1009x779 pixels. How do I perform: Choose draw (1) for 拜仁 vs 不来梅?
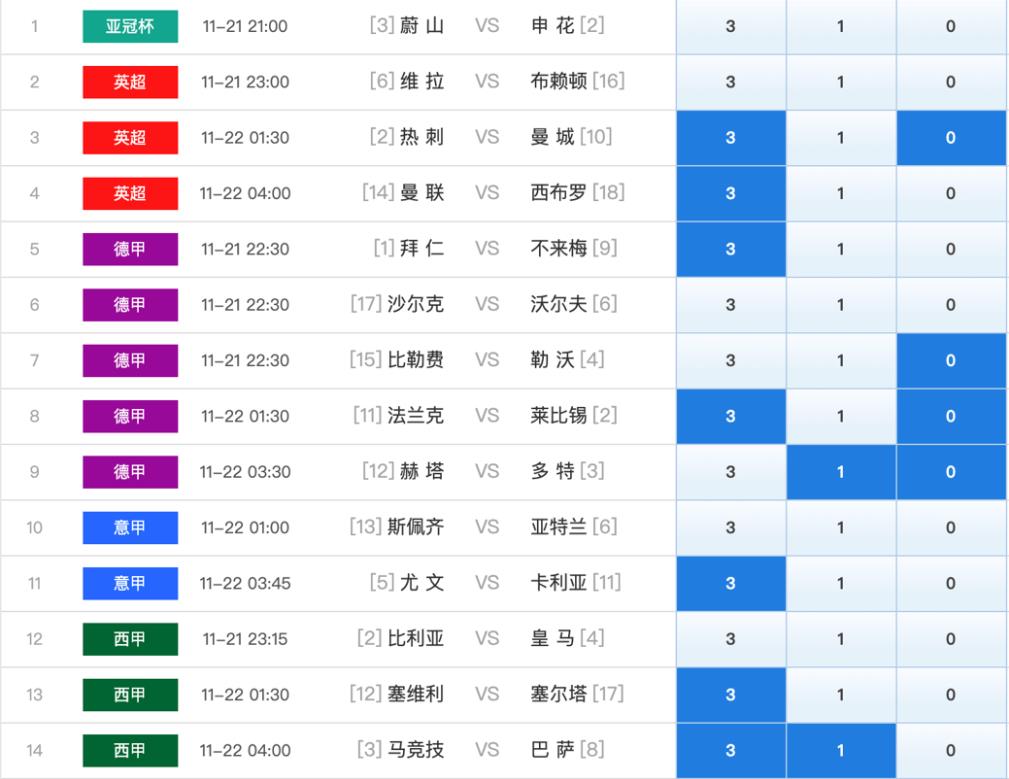[841, 249]
